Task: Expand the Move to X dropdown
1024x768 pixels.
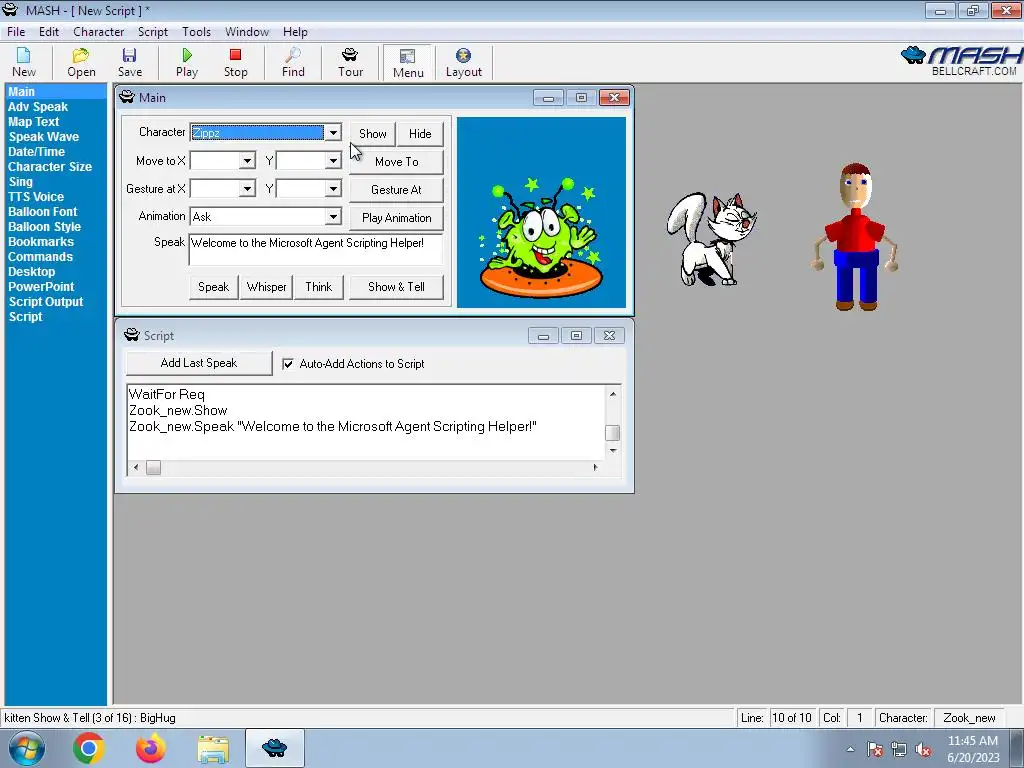Action: [x=247, y=161]
